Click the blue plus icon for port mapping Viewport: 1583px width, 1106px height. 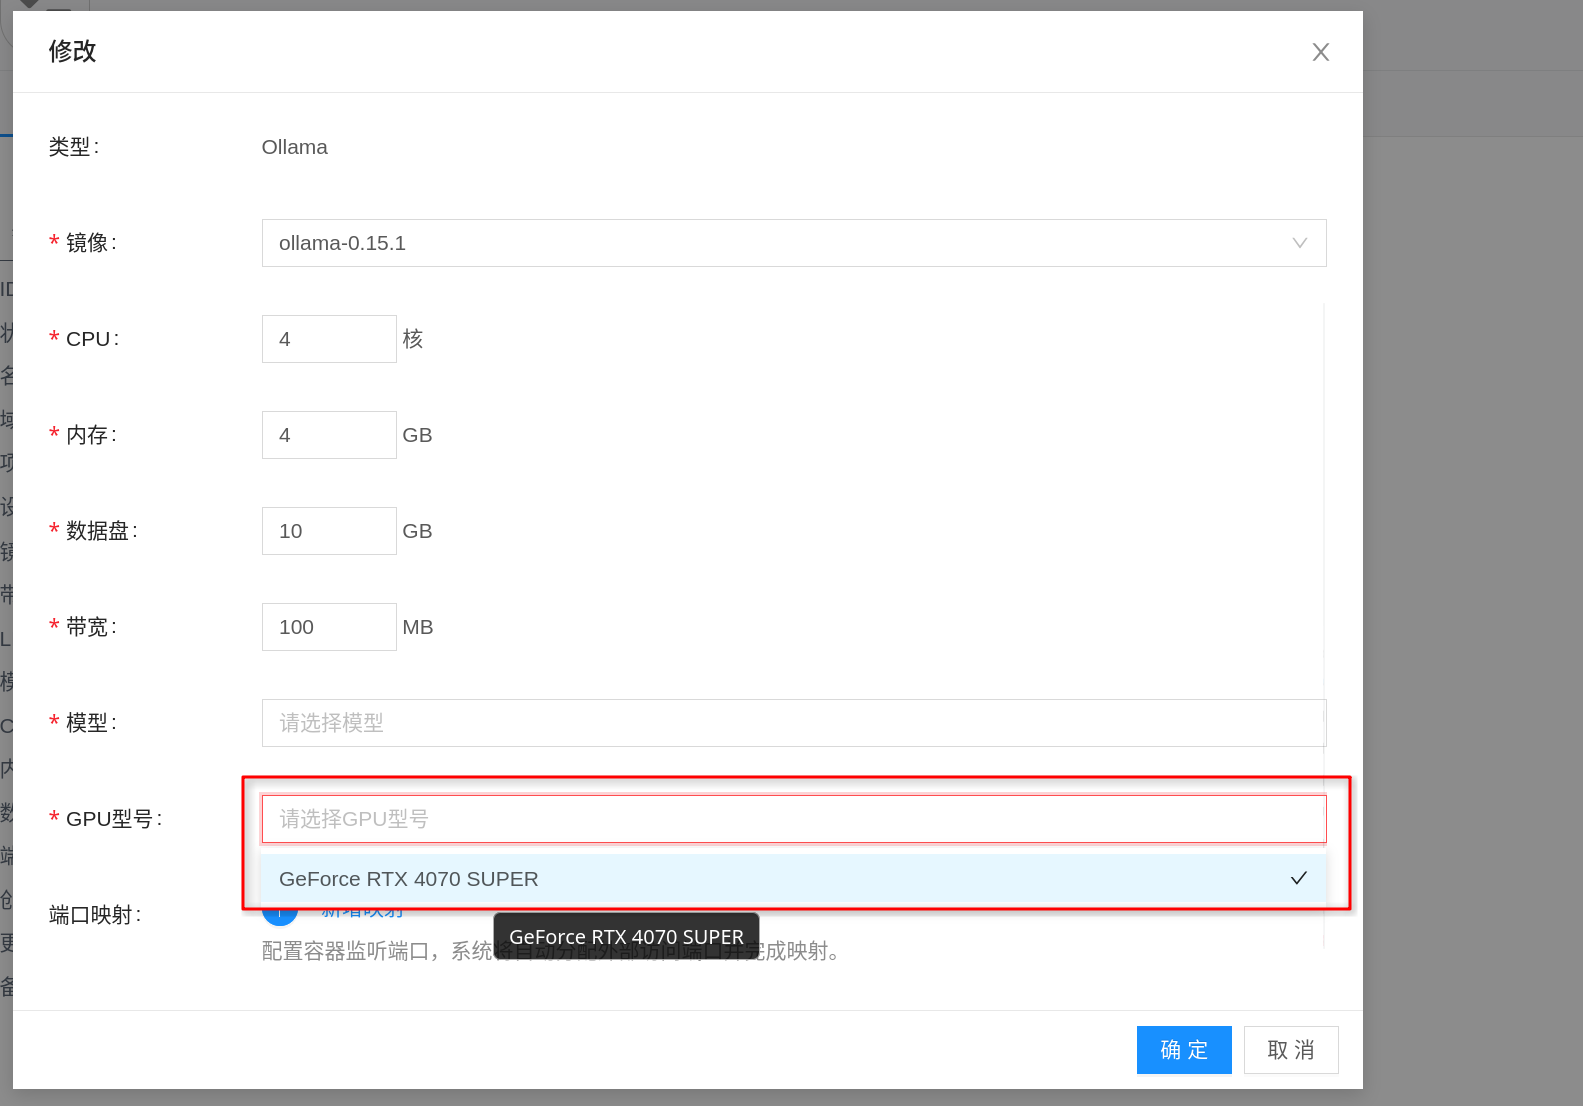point(280,914)
